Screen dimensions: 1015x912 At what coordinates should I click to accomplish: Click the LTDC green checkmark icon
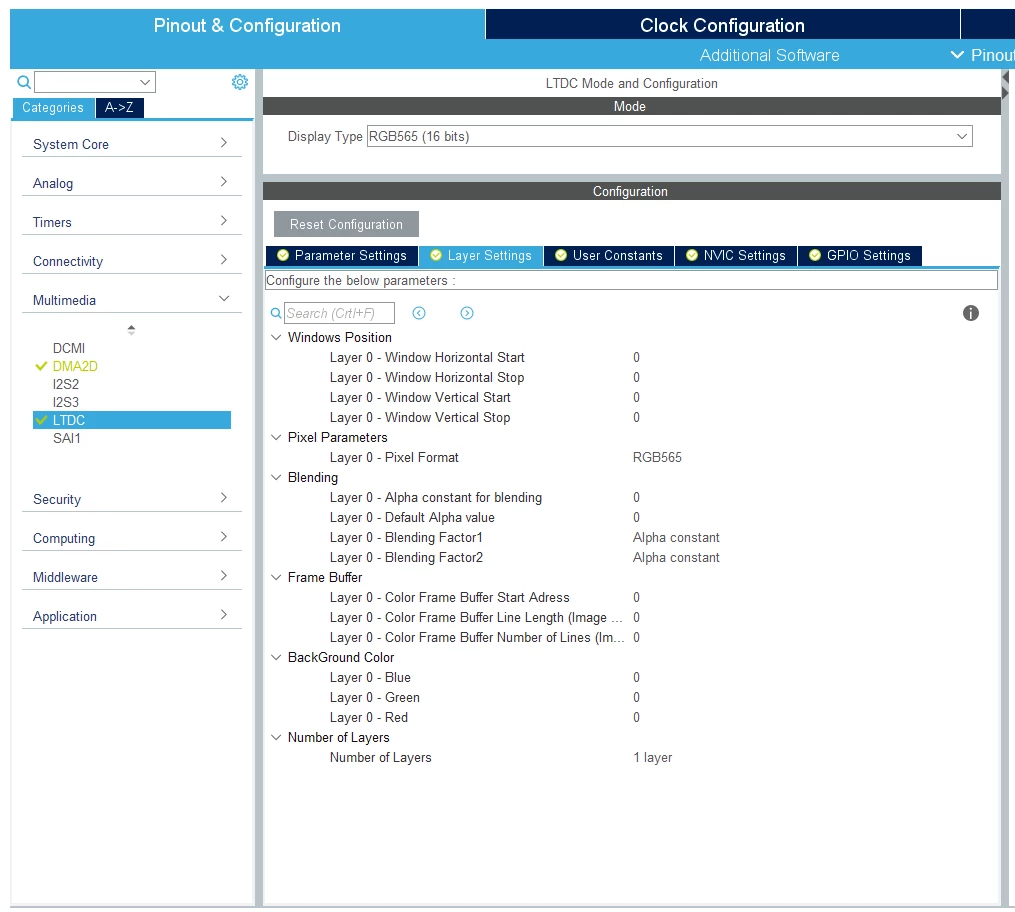click(41, 420)
